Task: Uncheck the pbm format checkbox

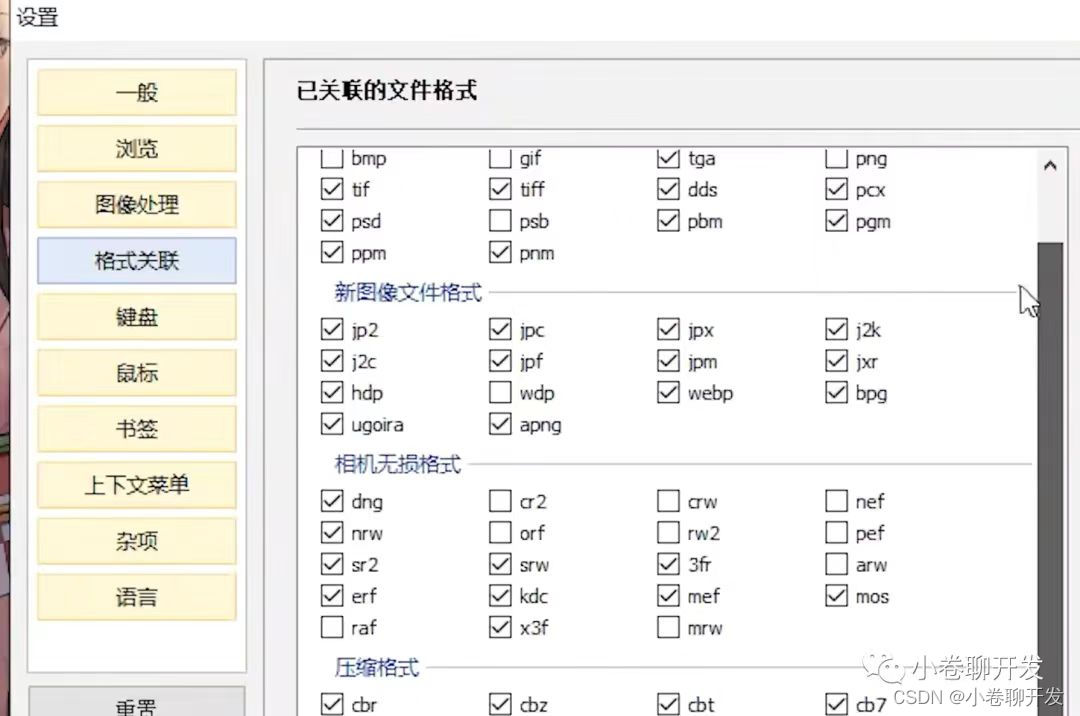Action: tap(668, 221)
